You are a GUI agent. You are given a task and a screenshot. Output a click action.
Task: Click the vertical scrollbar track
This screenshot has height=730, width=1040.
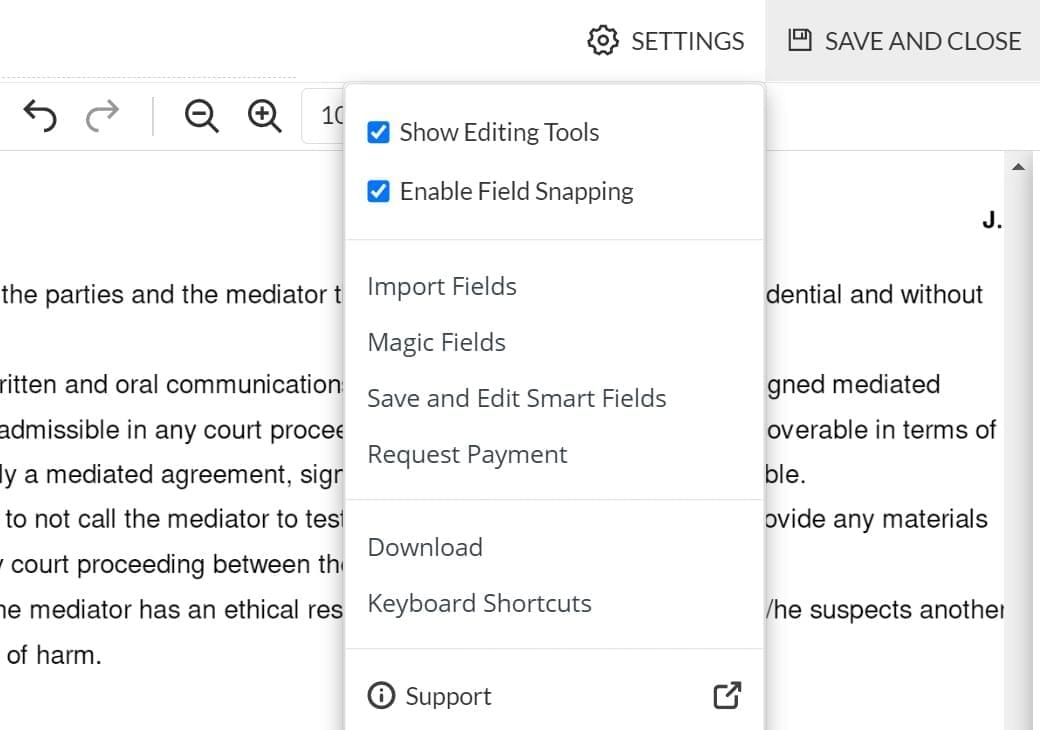pos(1019,450)
